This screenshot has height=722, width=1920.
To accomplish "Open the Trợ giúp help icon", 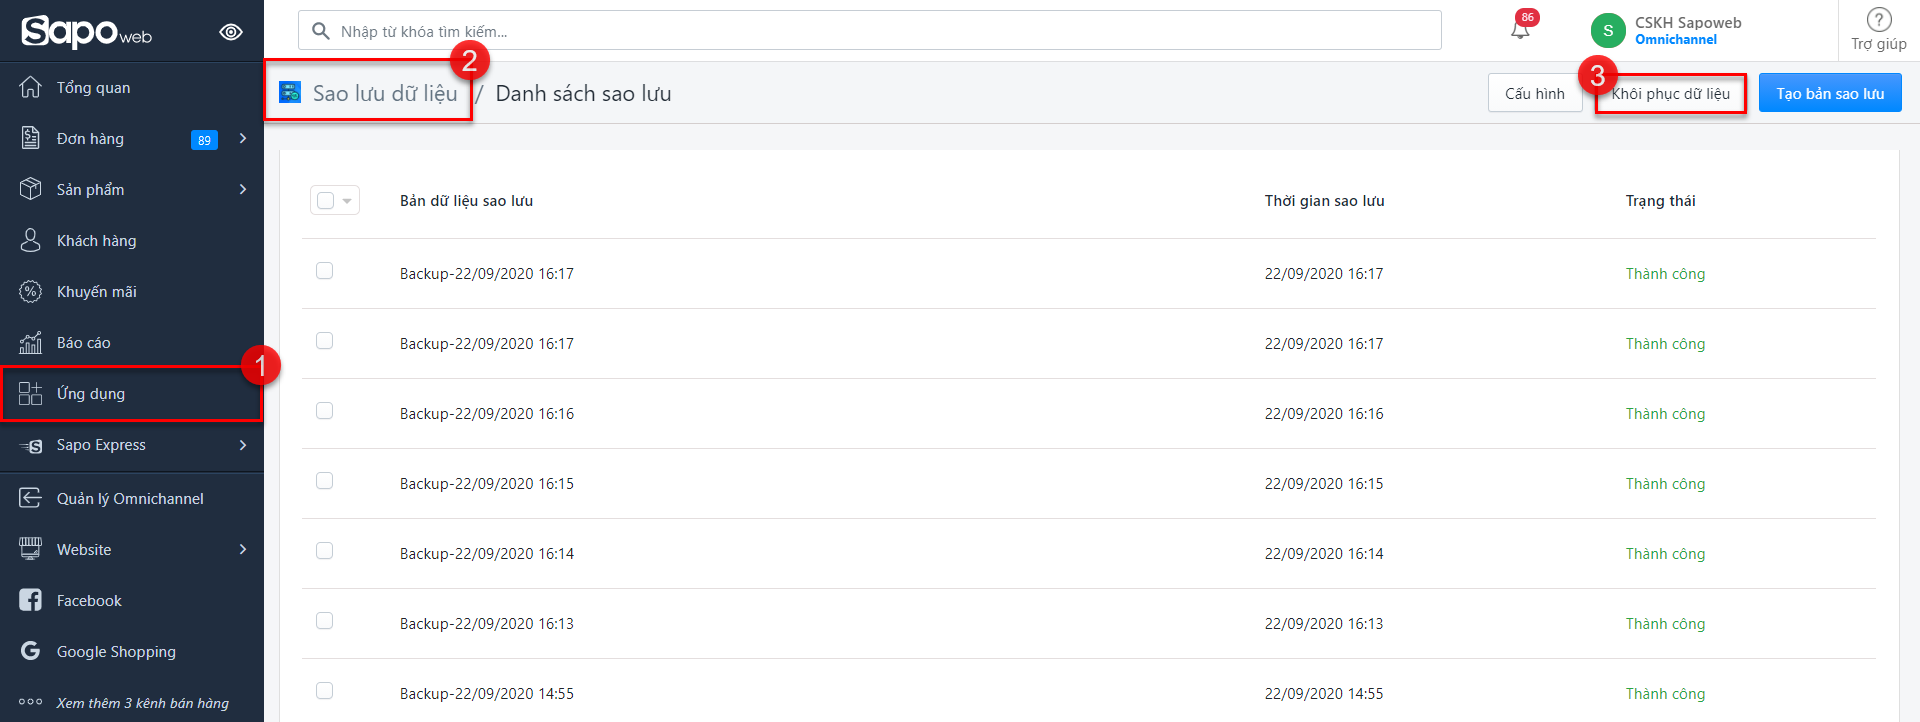I will [1879, 20].
